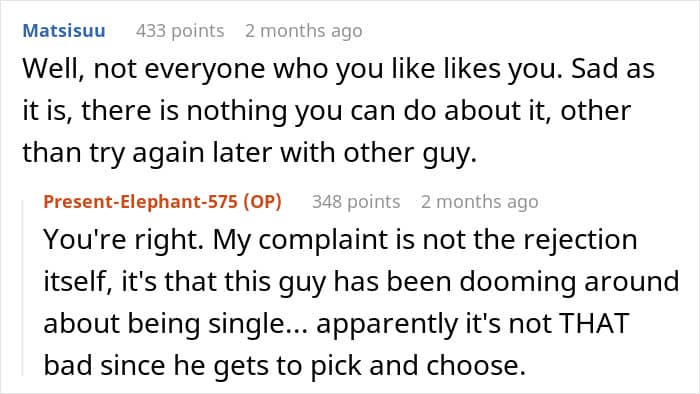
Task: Click the words "Sad as" in Matsisuu's comment
Action: coord(613,69)
